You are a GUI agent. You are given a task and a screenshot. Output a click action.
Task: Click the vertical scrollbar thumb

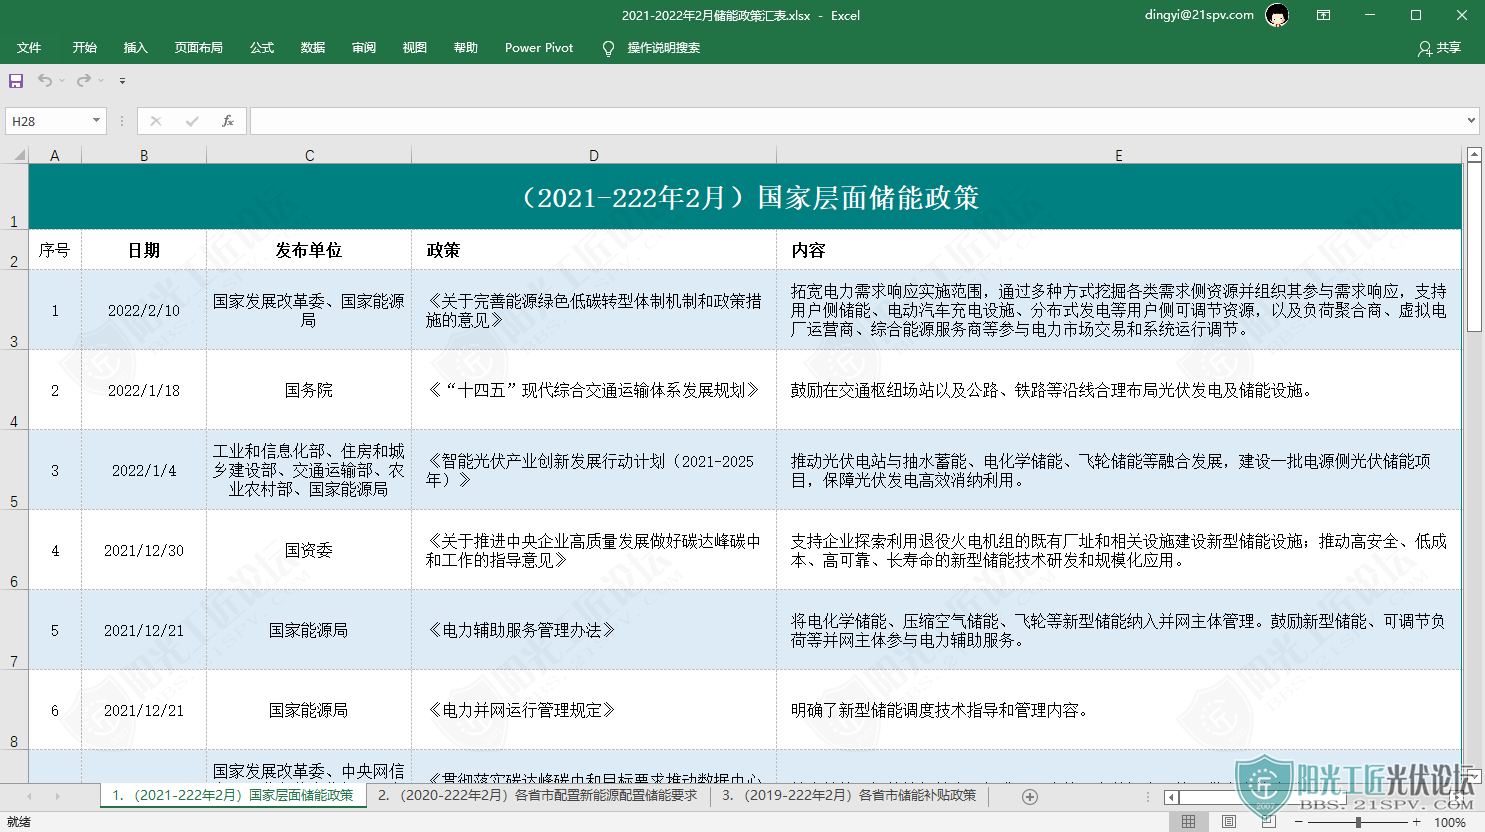(1474, 247)
